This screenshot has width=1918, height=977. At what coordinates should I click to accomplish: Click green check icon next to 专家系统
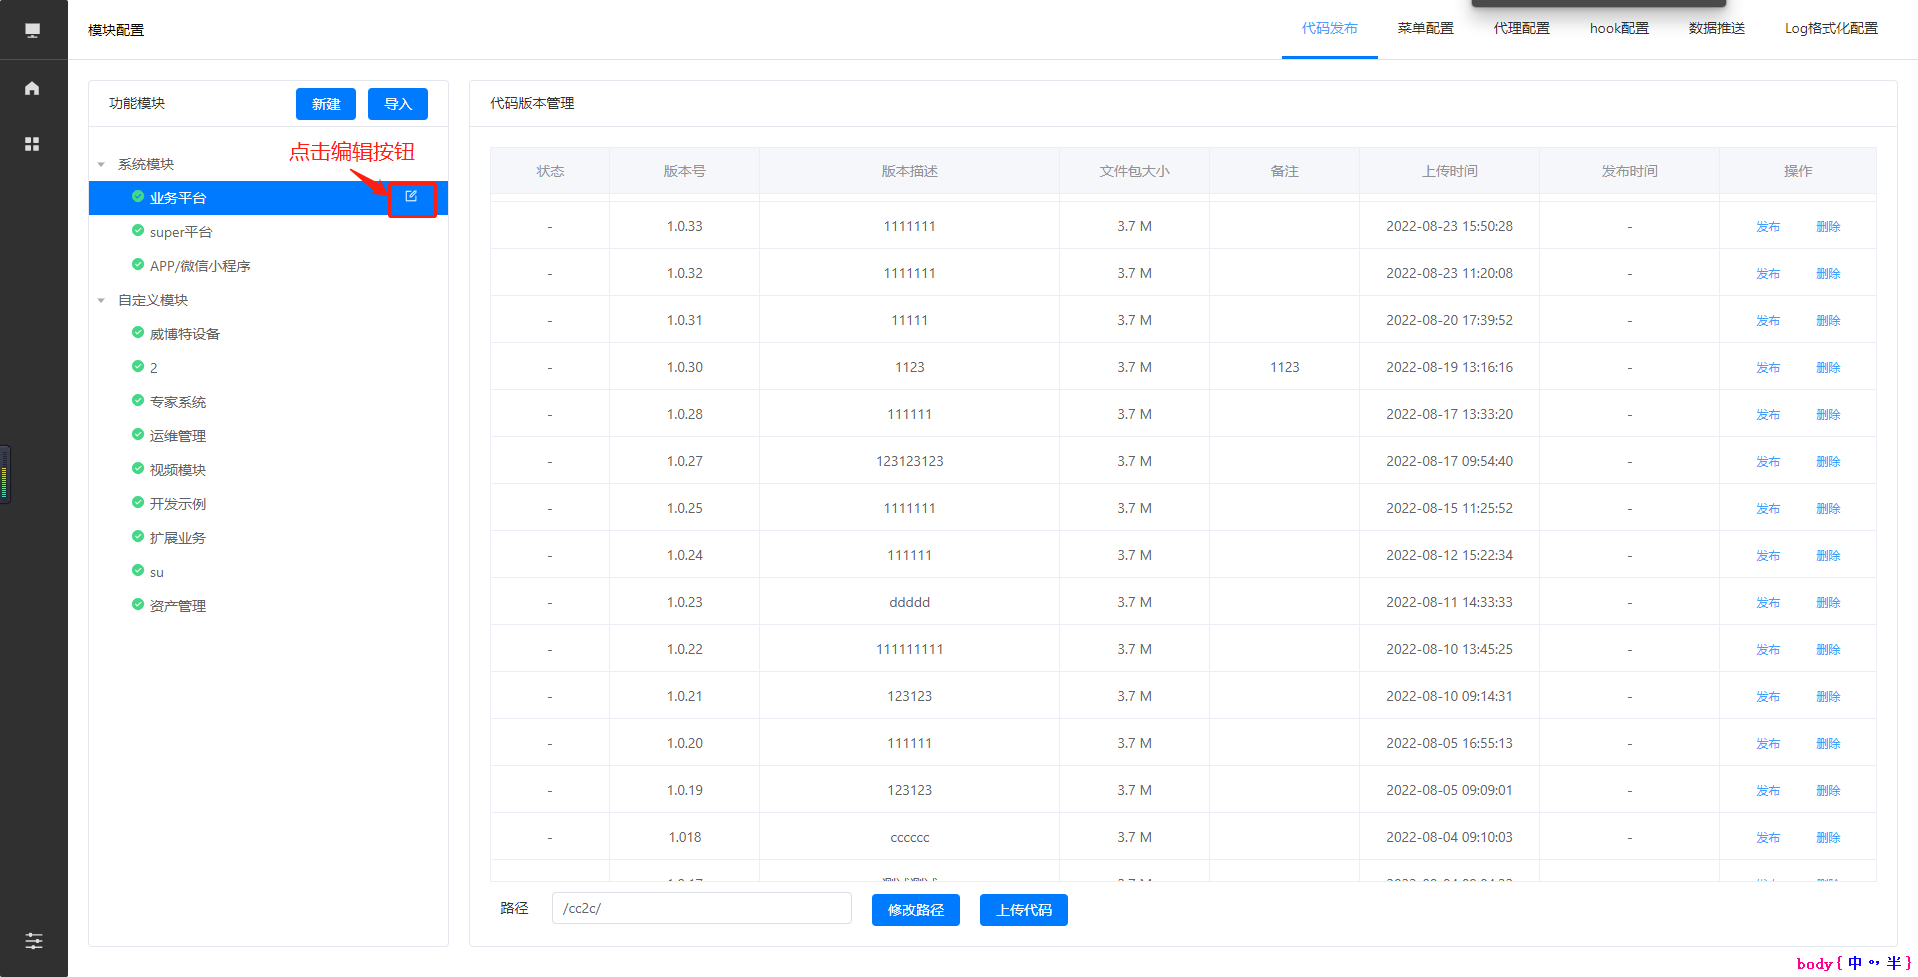[138, 401]
